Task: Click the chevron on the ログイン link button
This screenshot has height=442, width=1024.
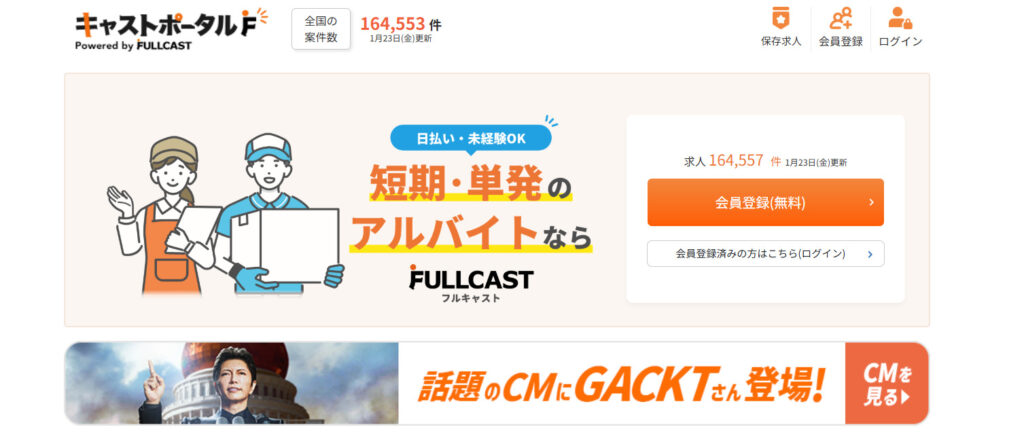Action: tap(870, 254)
